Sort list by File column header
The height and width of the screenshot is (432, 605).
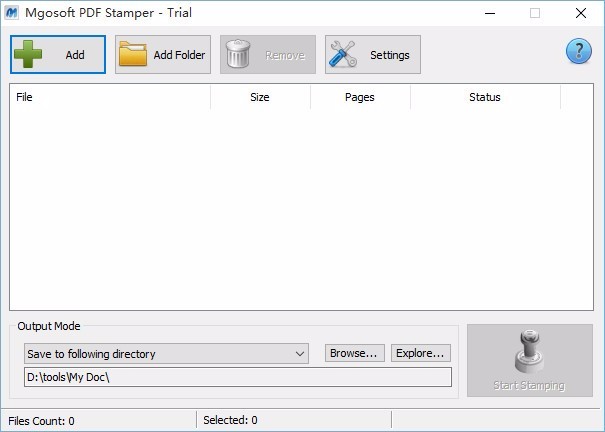pyautogui.click(x=110, y=97)
